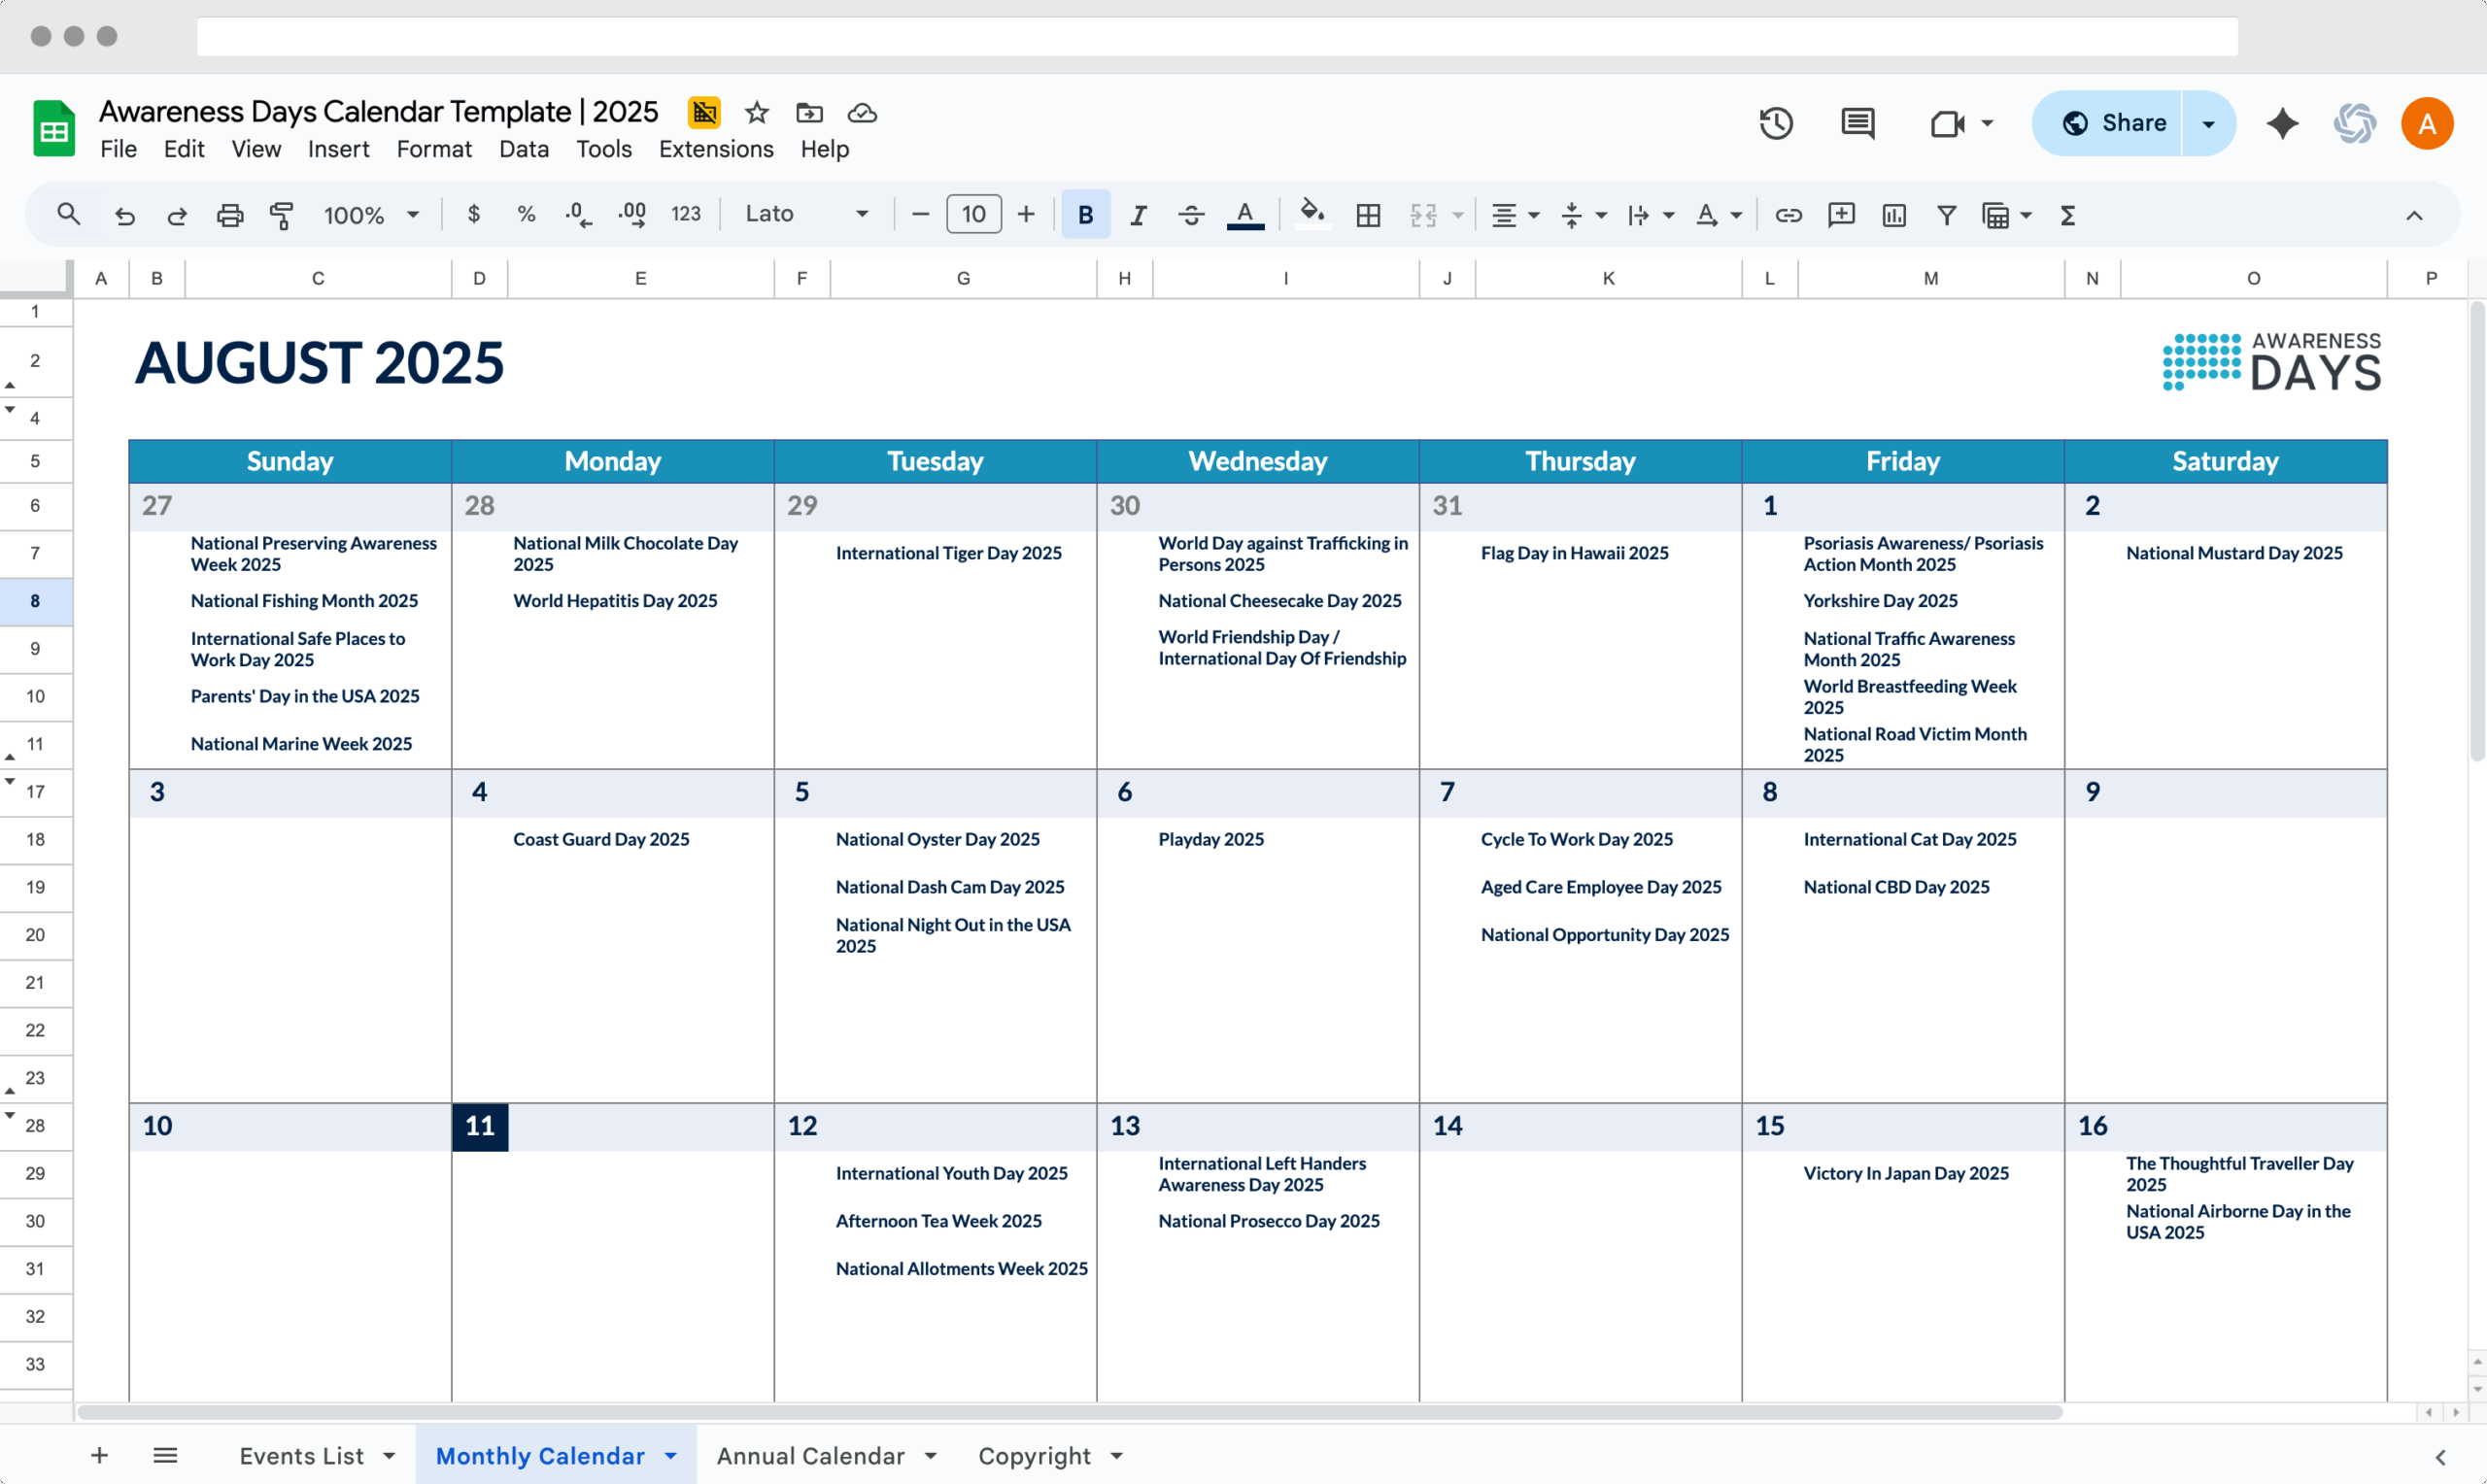This screenshot has width=2487, height=1484.
Task: Open the fill color picker
Action: (x=1312, y=213)
